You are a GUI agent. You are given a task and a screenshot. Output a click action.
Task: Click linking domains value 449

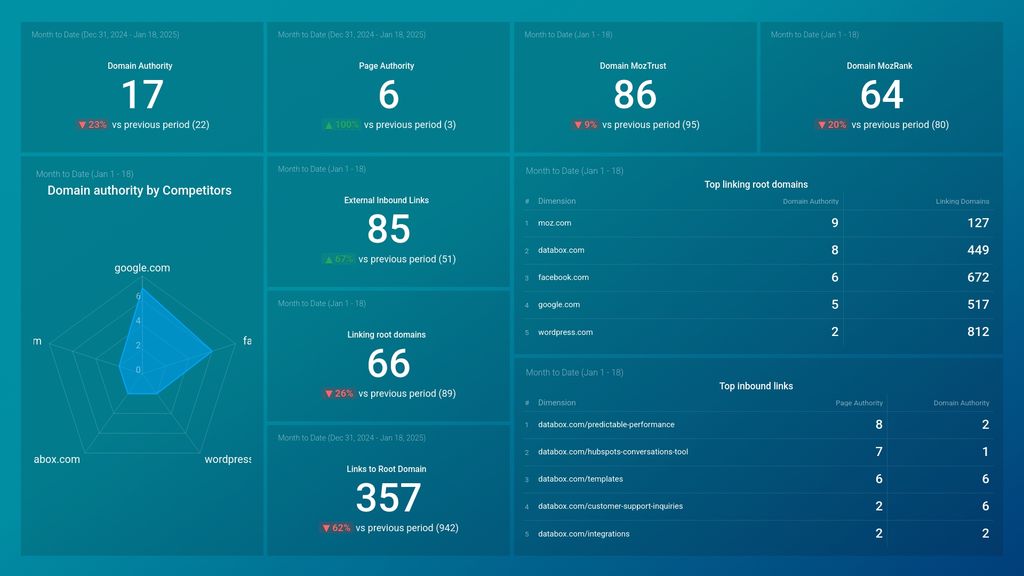(x=978, y=250)
